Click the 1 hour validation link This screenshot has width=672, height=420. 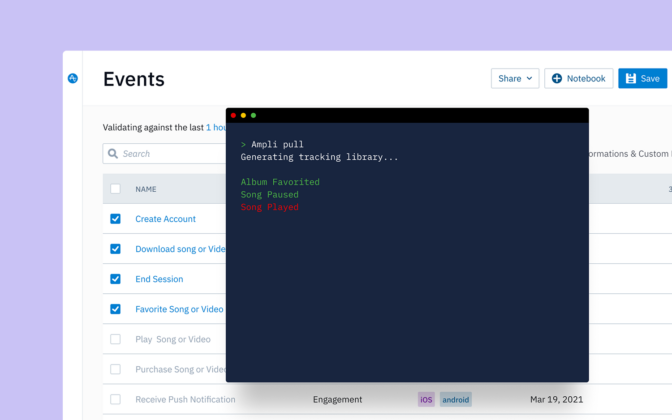tap(216, 127)
